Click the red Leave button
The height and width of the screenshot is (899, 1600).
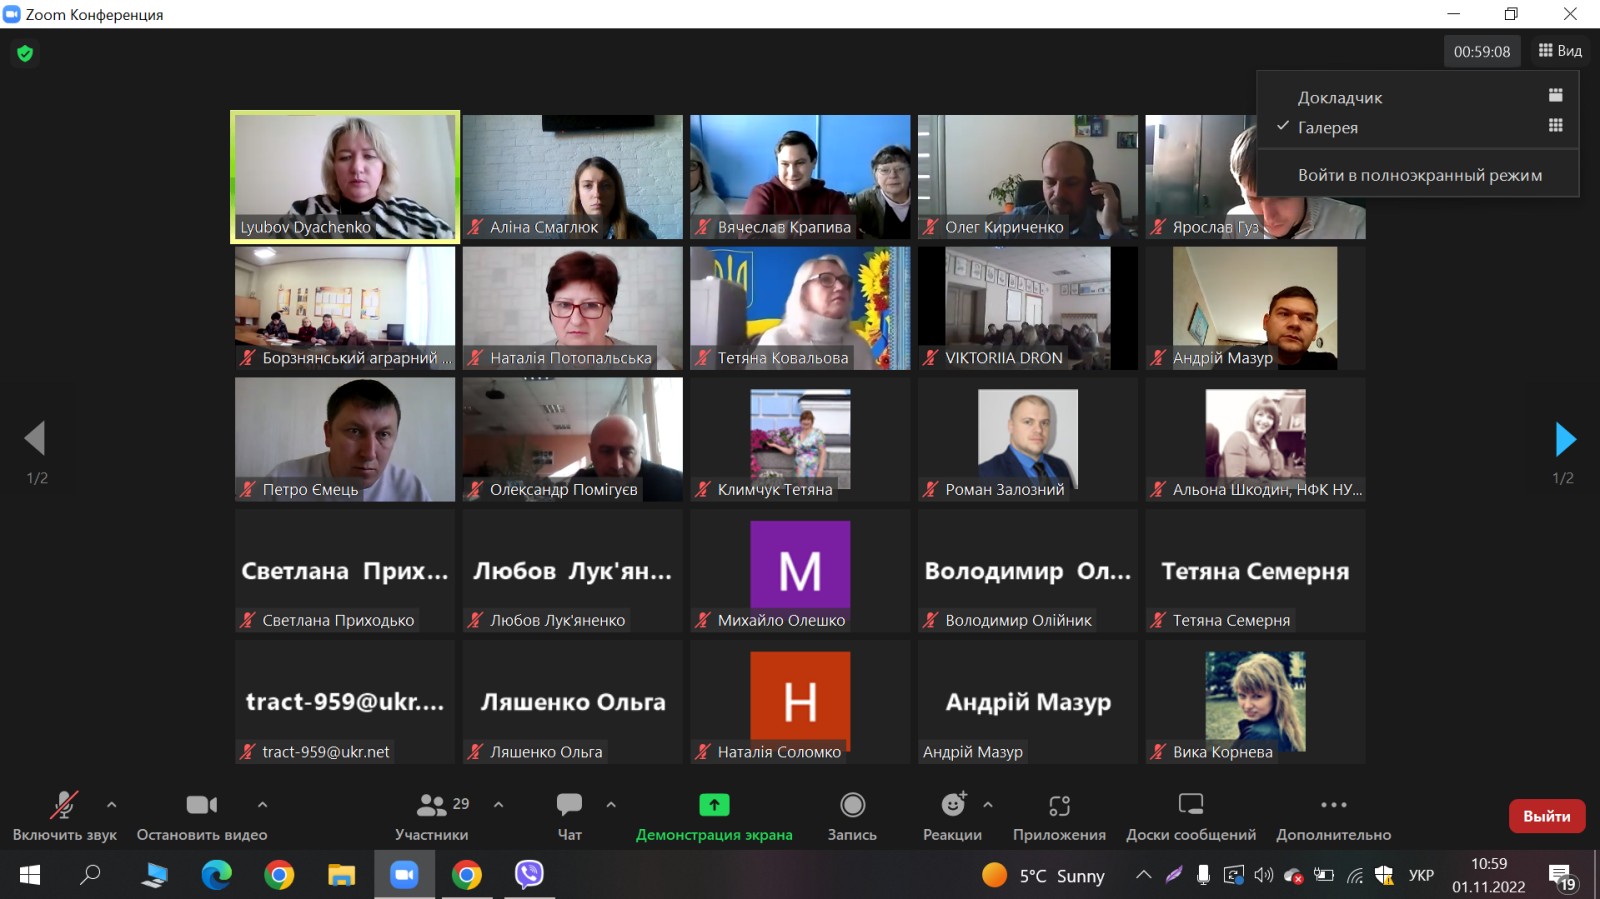pos(1547,816)
